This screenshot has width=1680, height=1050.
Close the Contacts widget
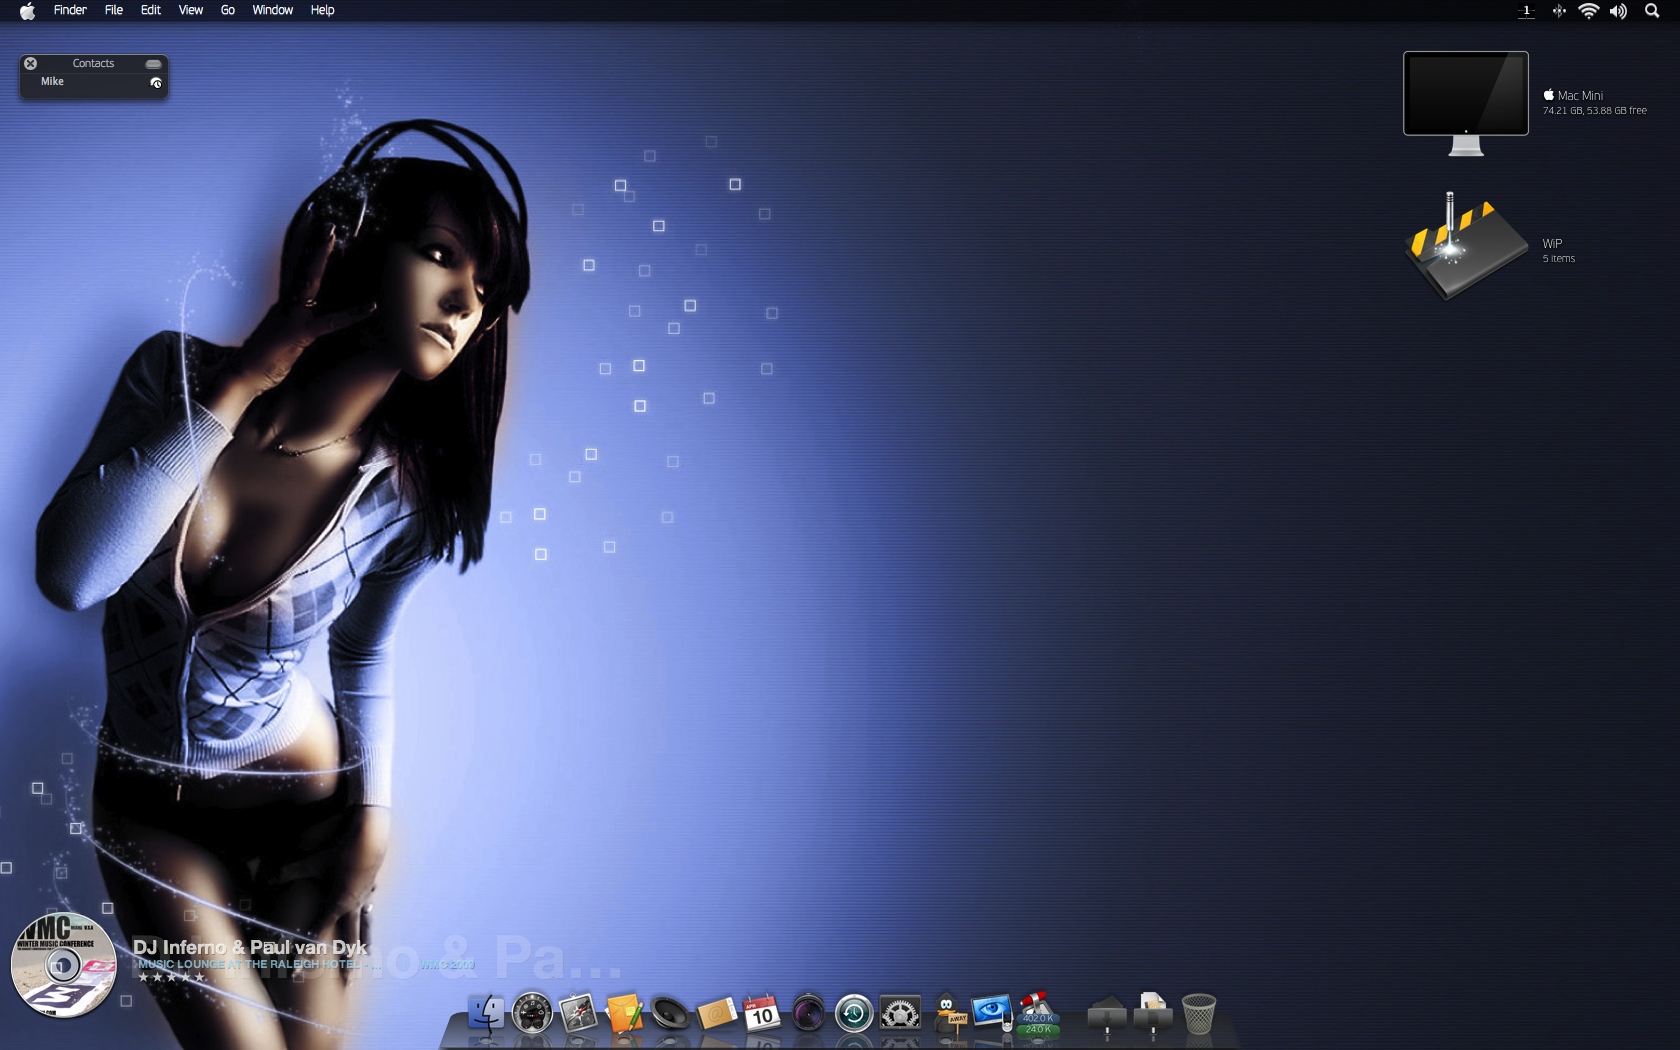[31, 63]
